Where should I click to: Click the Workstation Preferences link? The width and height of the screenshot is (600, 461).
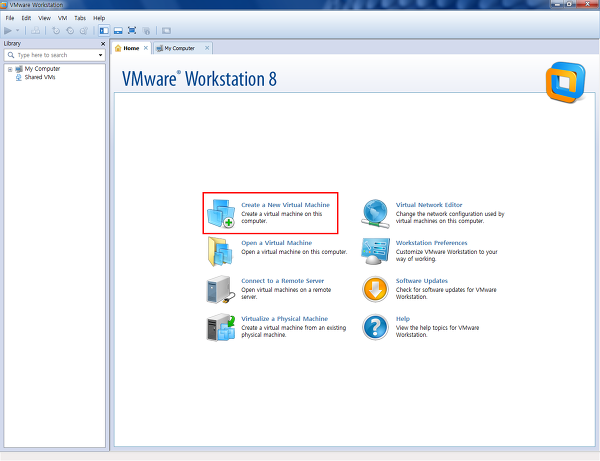coord(431,243)
